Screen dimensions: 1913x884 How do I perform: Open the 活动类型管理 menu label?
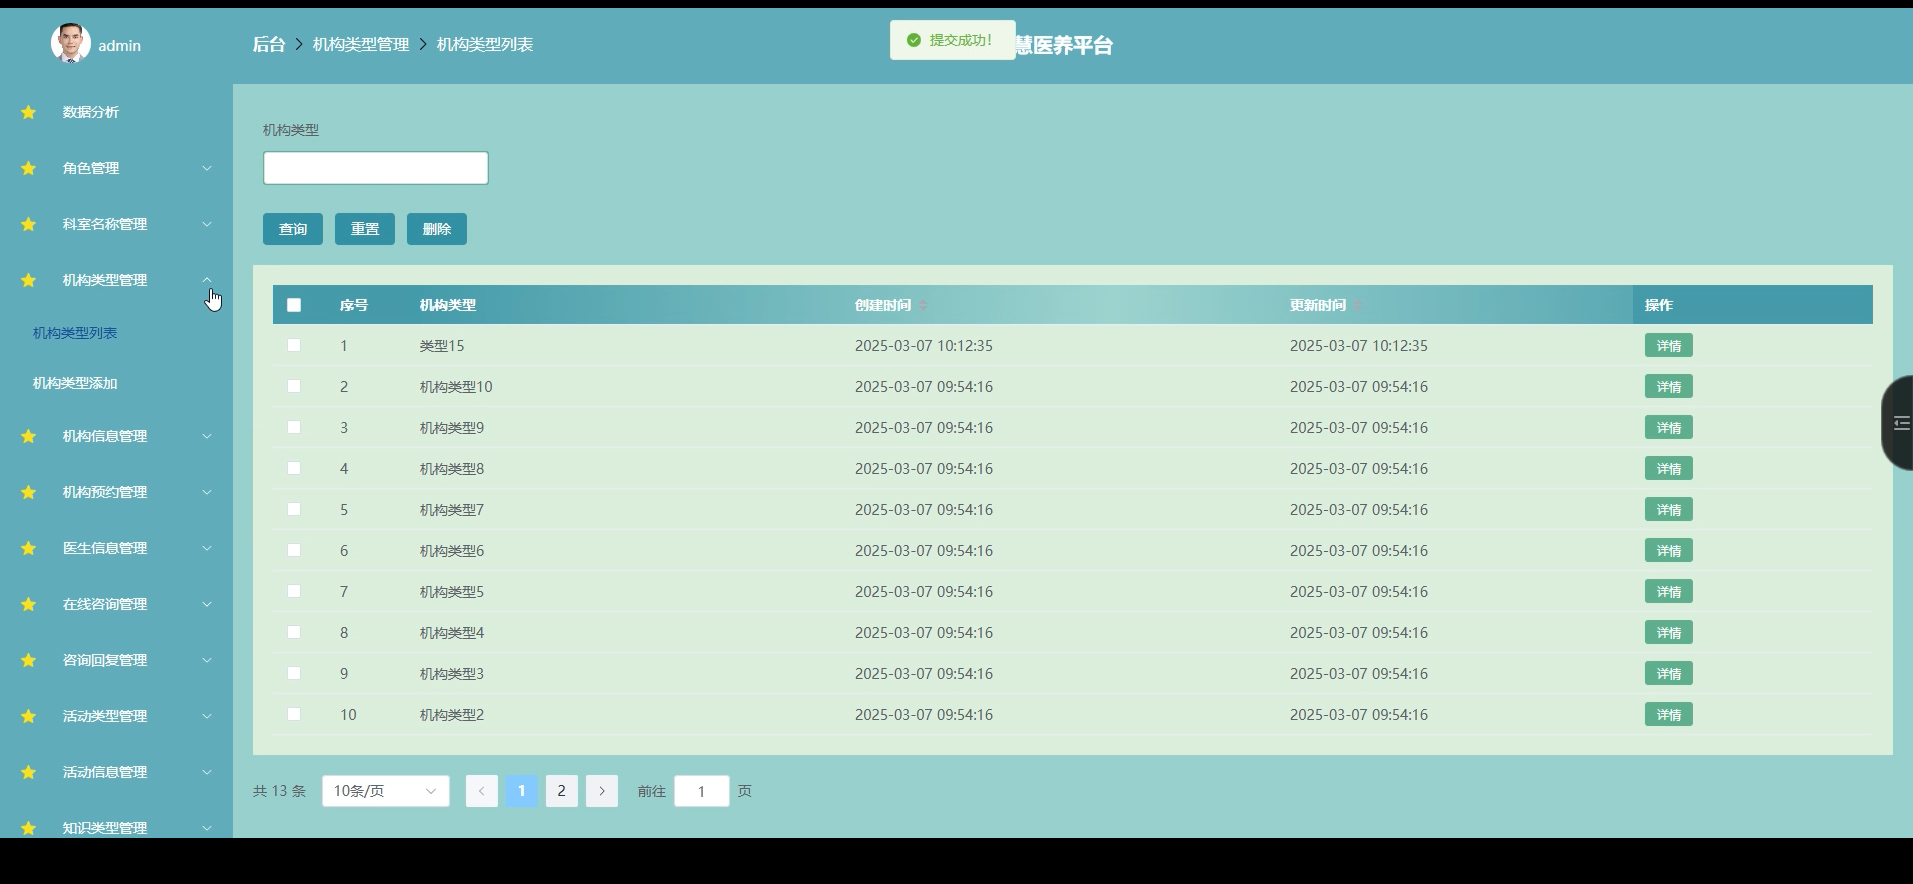click(x=105, y=716)
